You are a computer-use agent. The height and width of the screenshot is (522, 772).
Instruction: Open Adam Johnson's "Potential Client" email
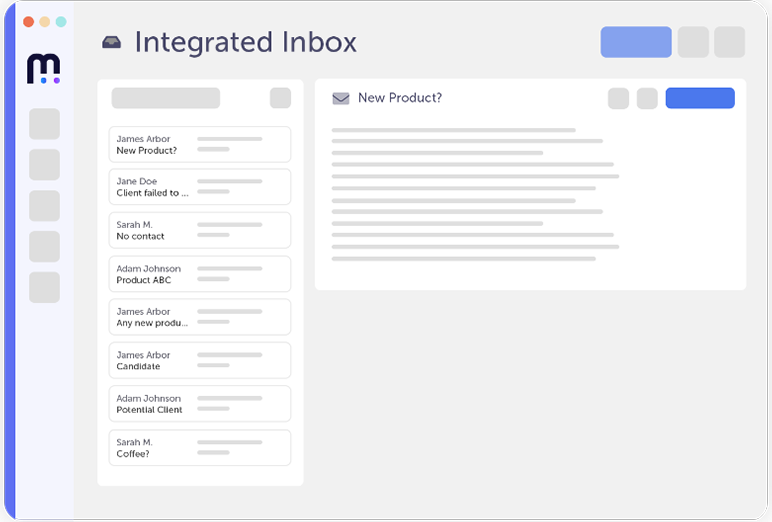[199, 404]
